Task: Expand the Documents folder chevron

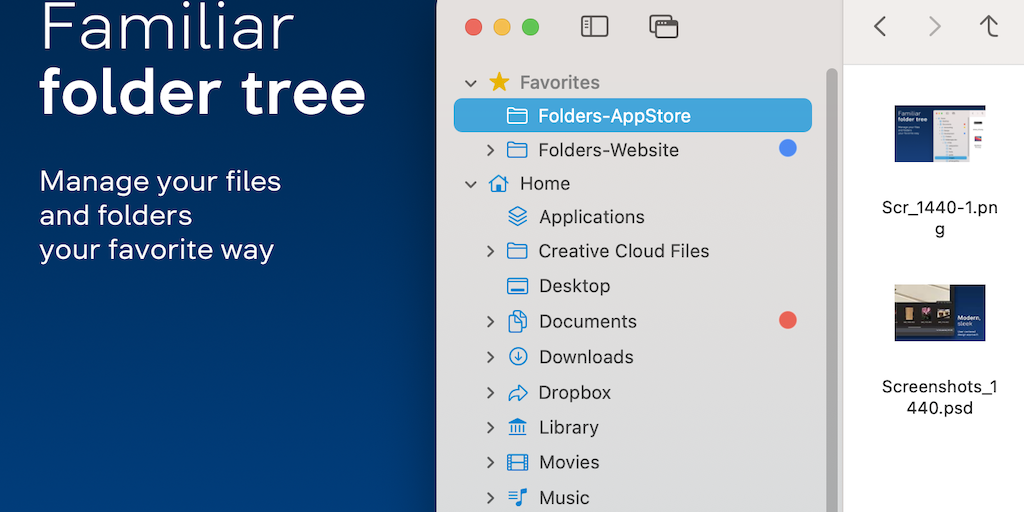Action: coord(490,322)
